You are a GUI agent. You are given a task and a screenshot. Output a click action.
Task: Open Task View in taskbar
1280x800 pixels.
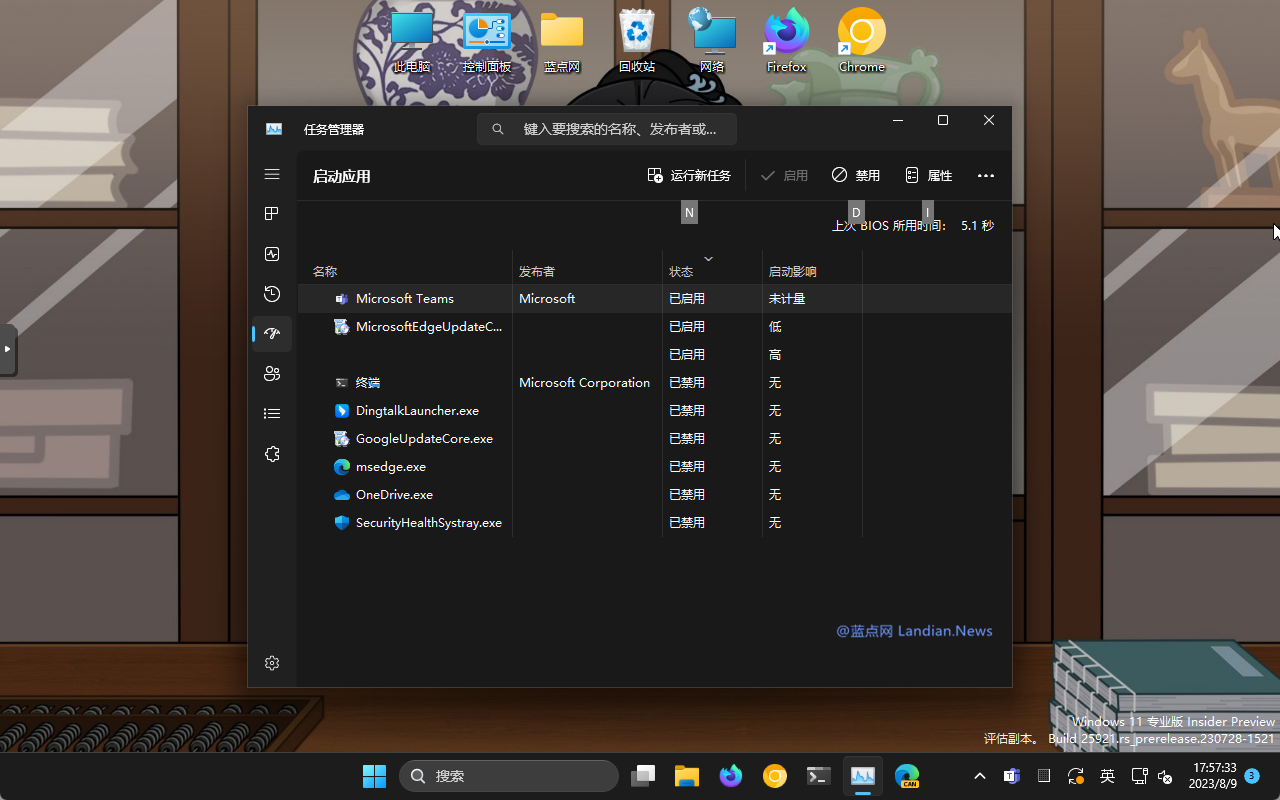643,776
